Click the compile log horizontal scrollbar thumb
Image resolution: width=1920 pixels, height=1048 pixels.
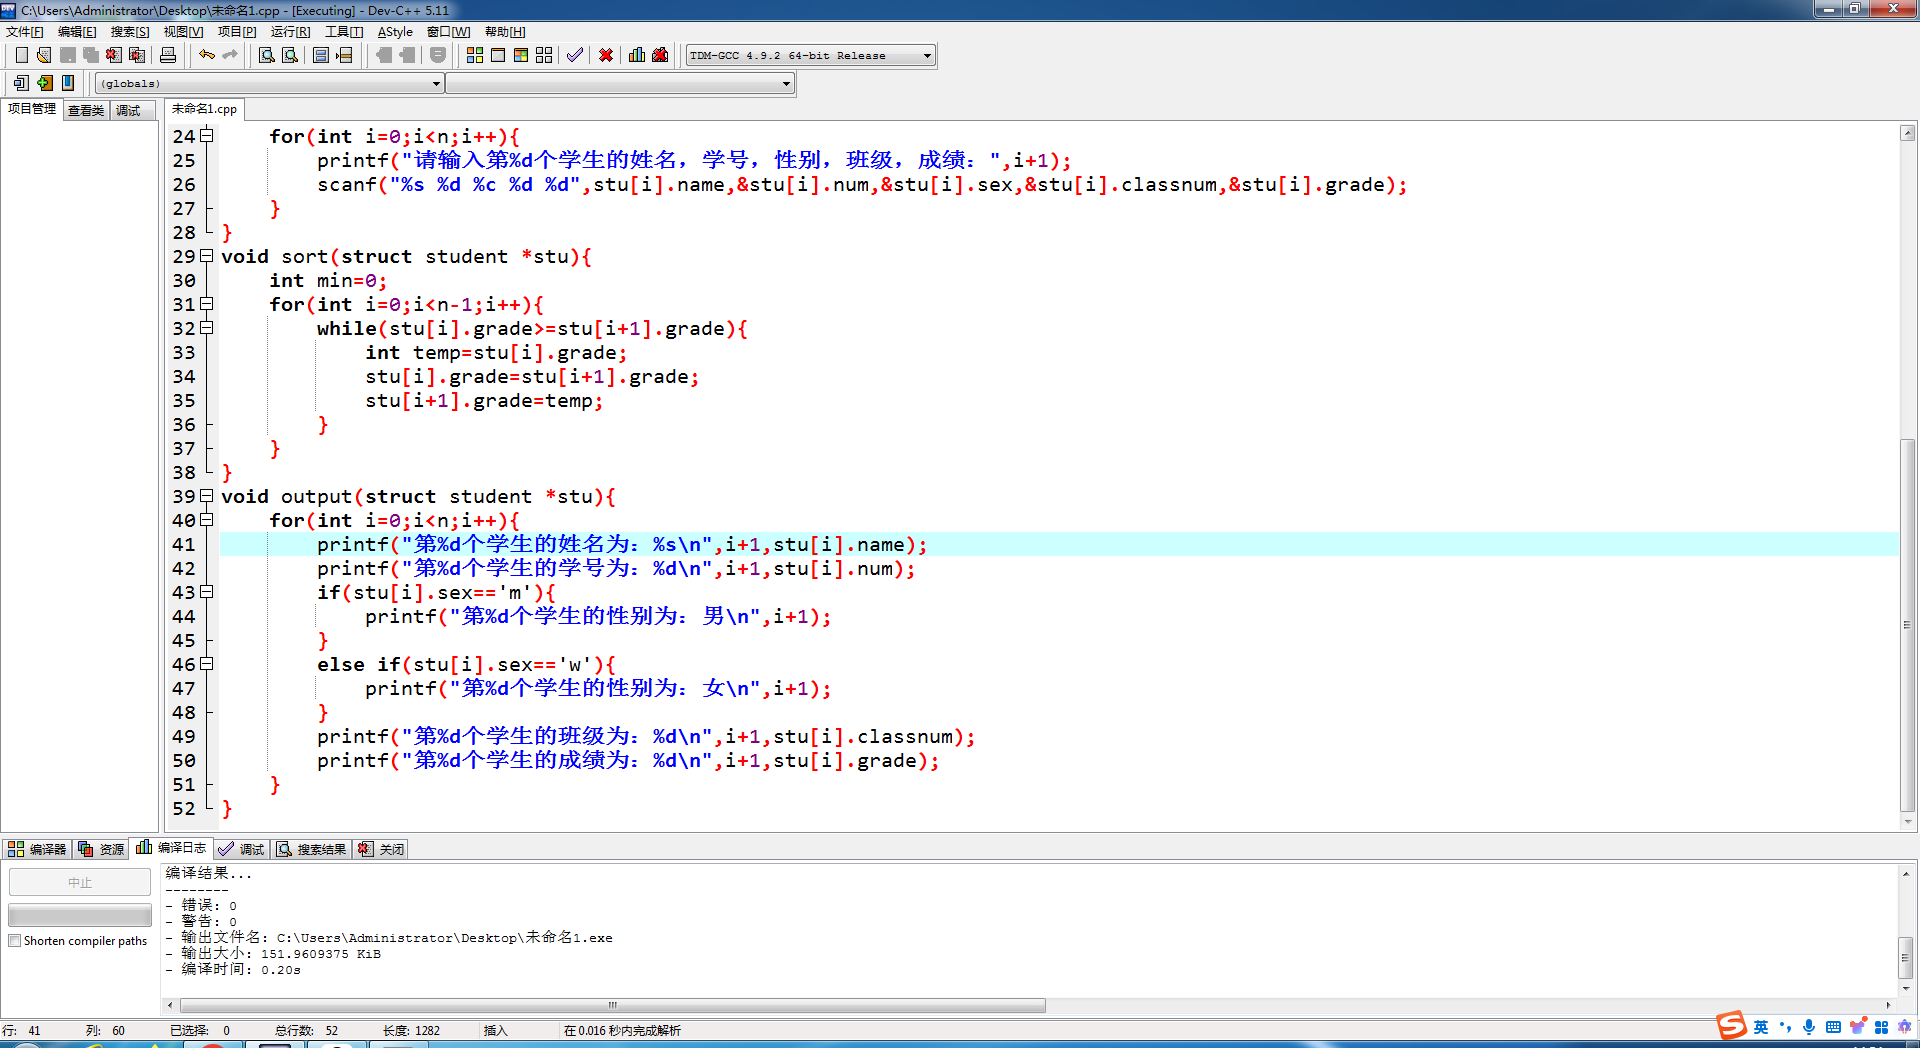(613, 1005)
